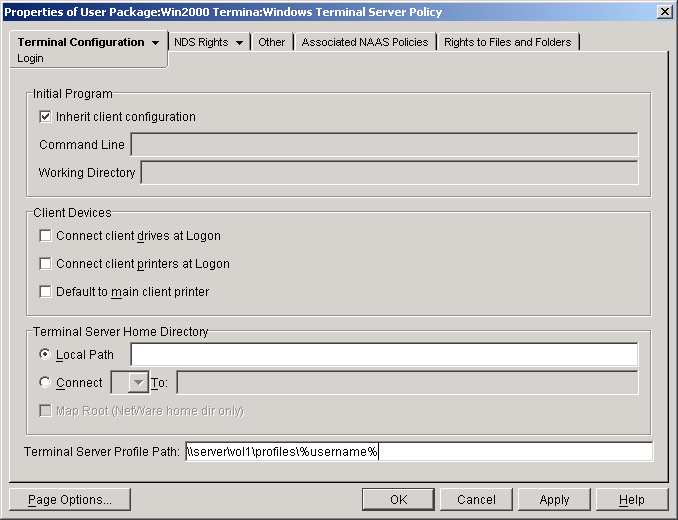Choose the Login subpage under Terminal Configuration
Image resolution: width=678 pixels, height=520 pixels.
(x=30, y=58)
